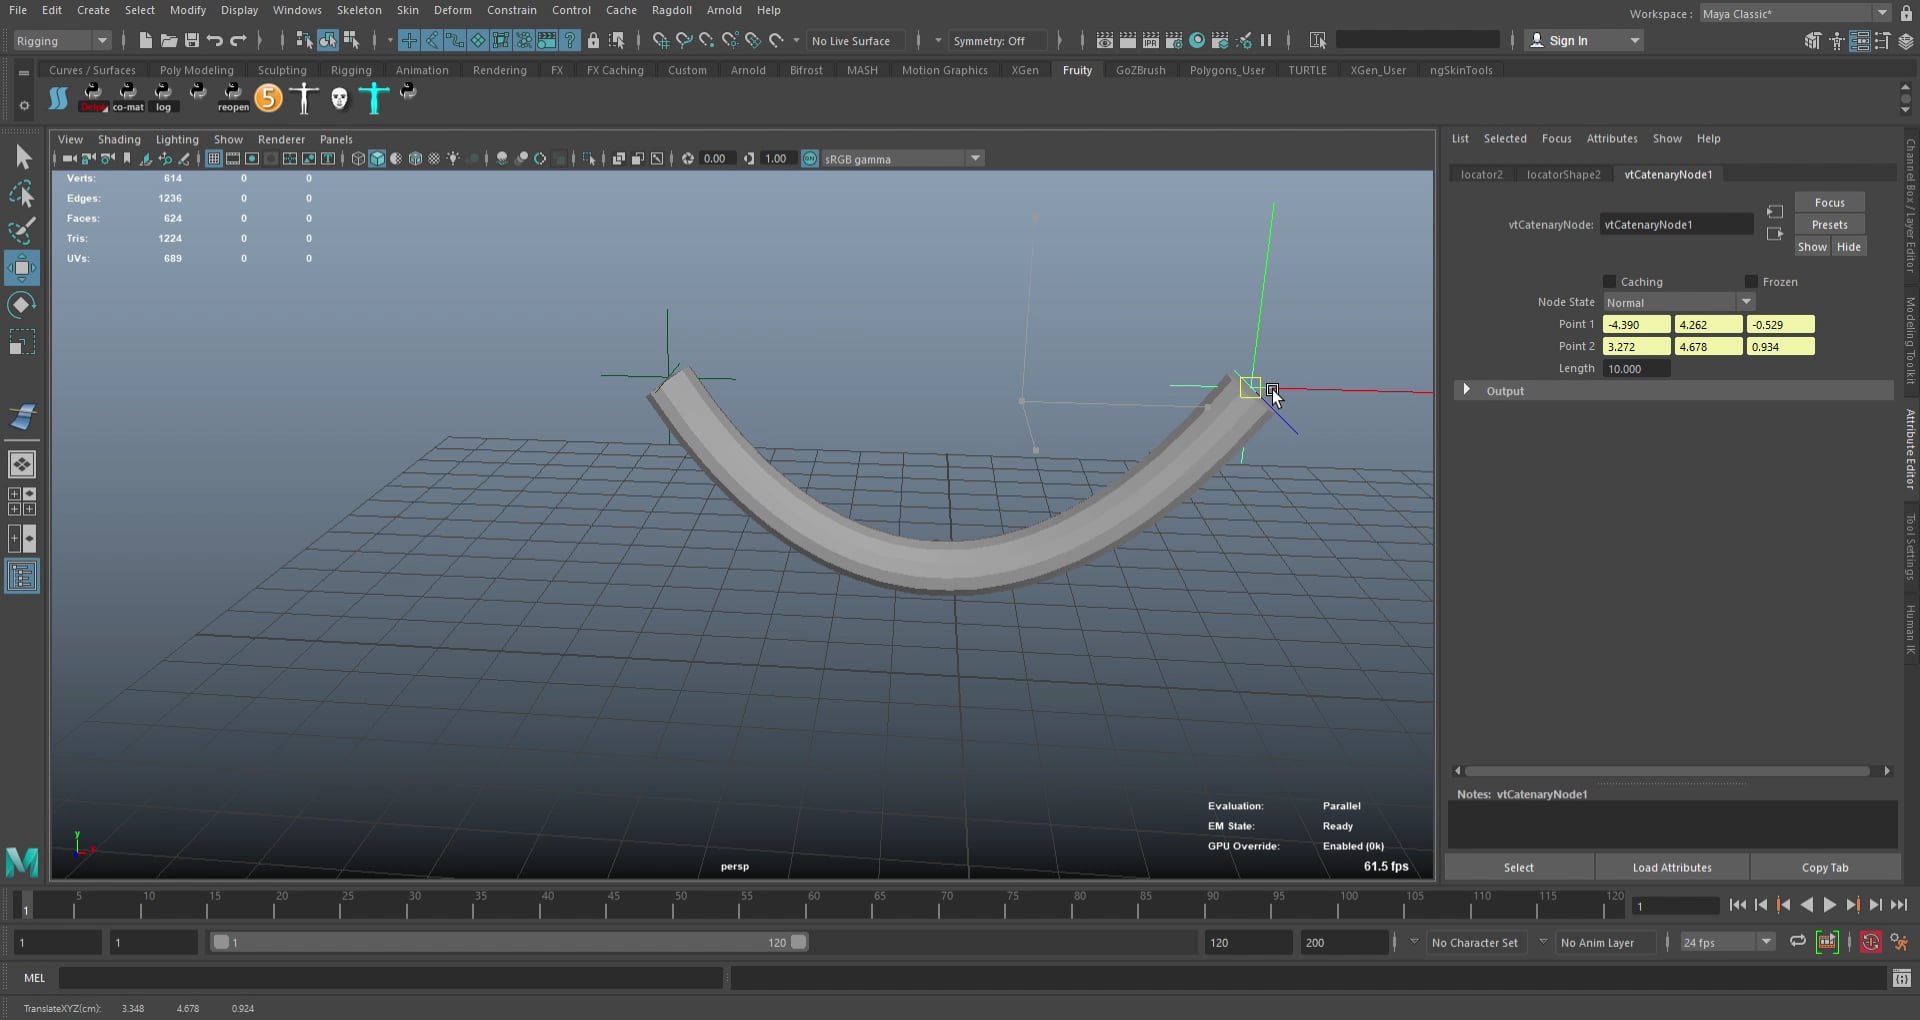Activate the Lasso selection tool
Viewport: 1920px width, 1020px height.
(x=22, y=193)
